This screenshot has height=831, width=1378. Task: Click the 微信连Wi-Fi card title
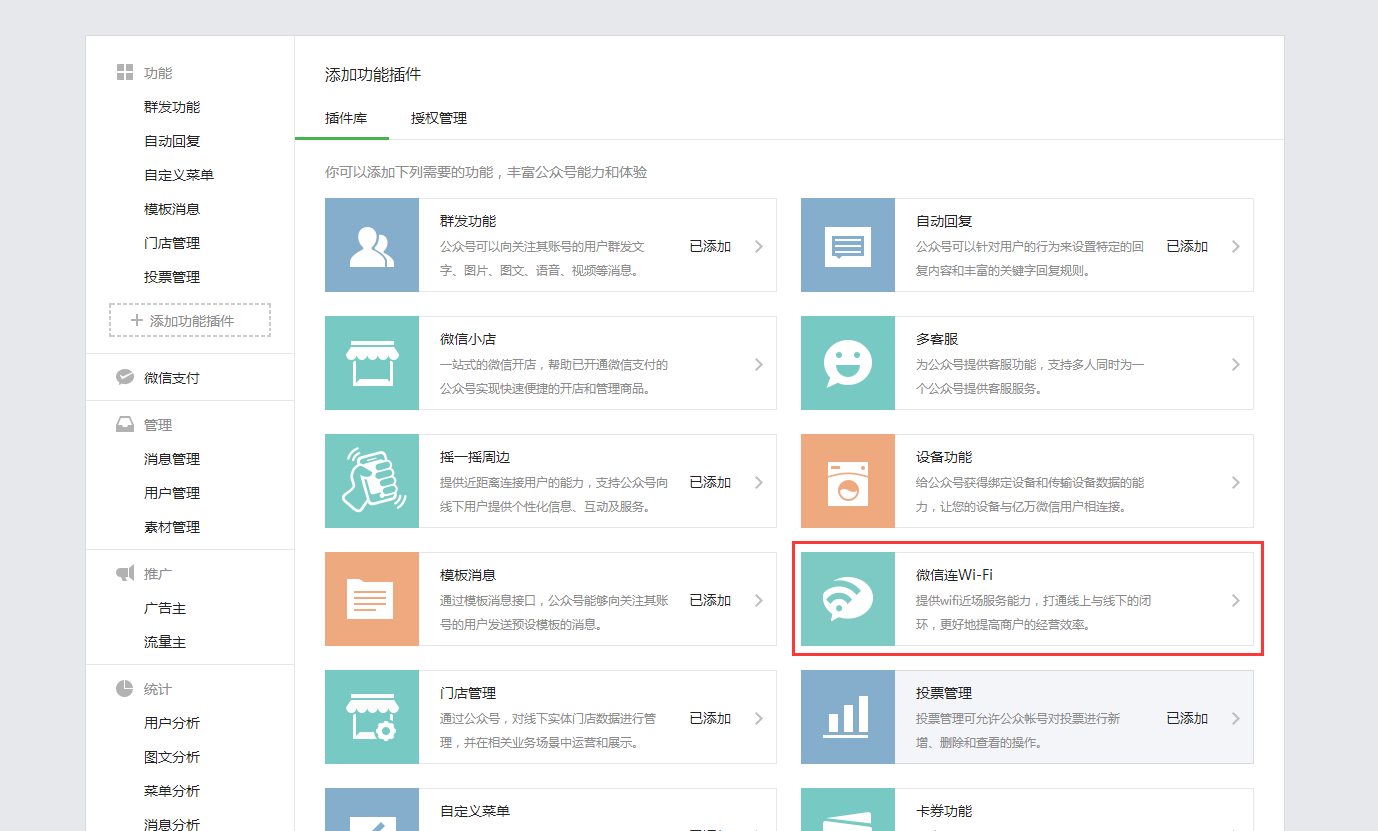(954, 575)
